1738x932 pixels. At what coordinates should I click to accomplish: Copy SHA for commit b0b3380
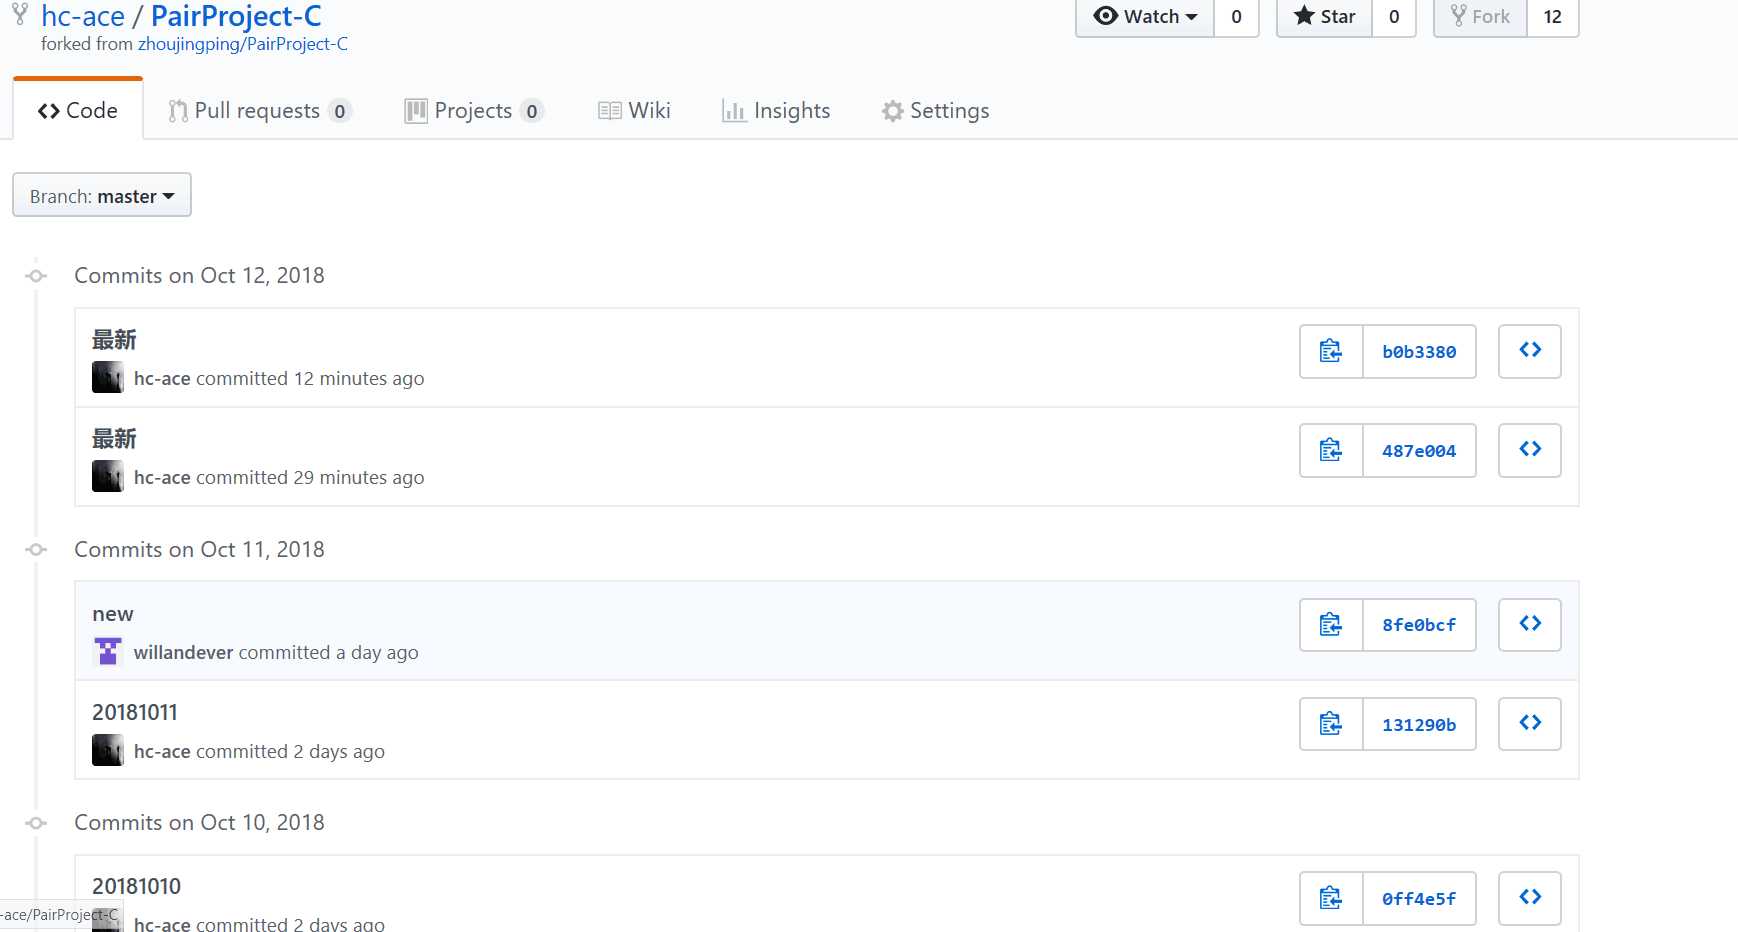(x=1331, y=351)
